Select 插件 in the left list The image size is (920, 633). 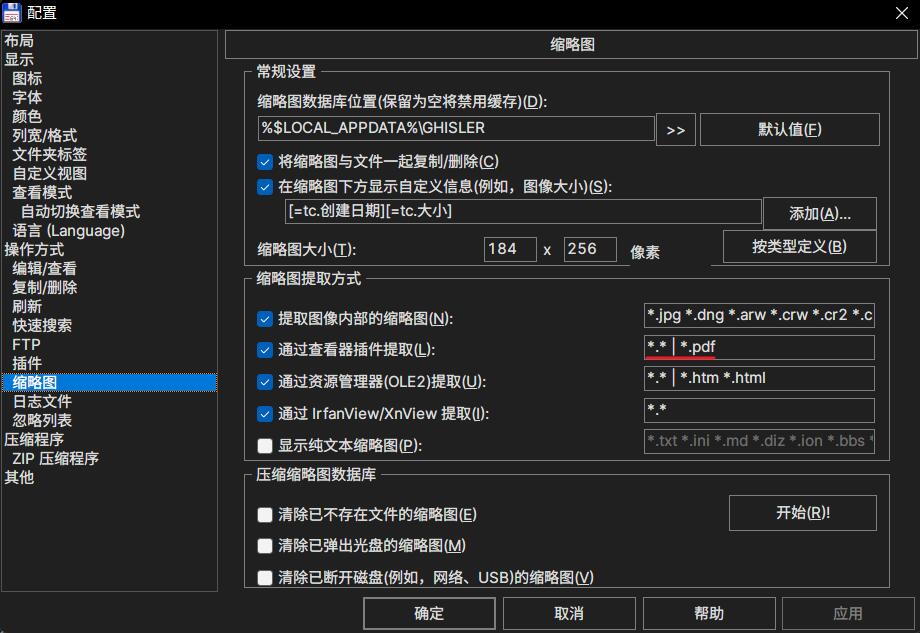pos(27,363)
